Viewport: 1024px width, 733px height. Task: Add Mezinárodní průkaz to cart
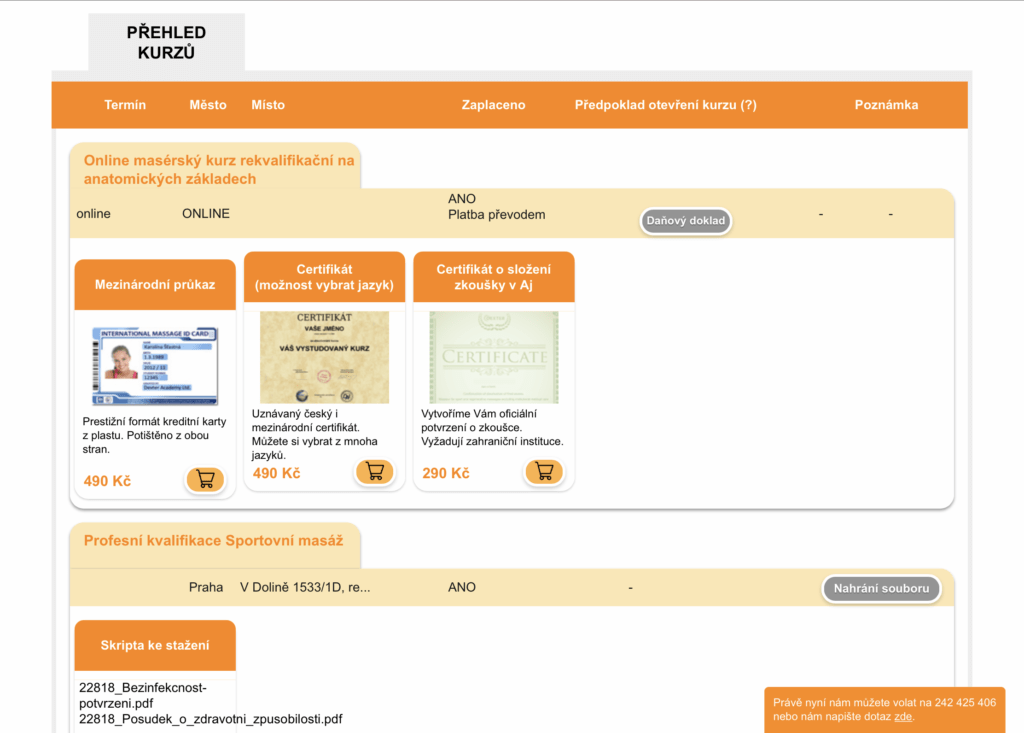[x=205, y=479]
